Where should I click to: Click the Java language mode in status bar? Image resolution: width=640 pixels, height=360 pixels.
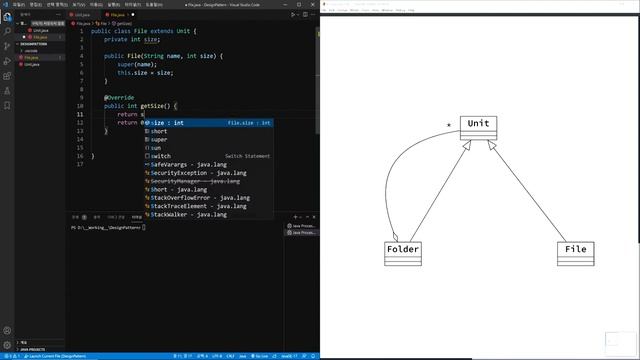pos(242,356)
